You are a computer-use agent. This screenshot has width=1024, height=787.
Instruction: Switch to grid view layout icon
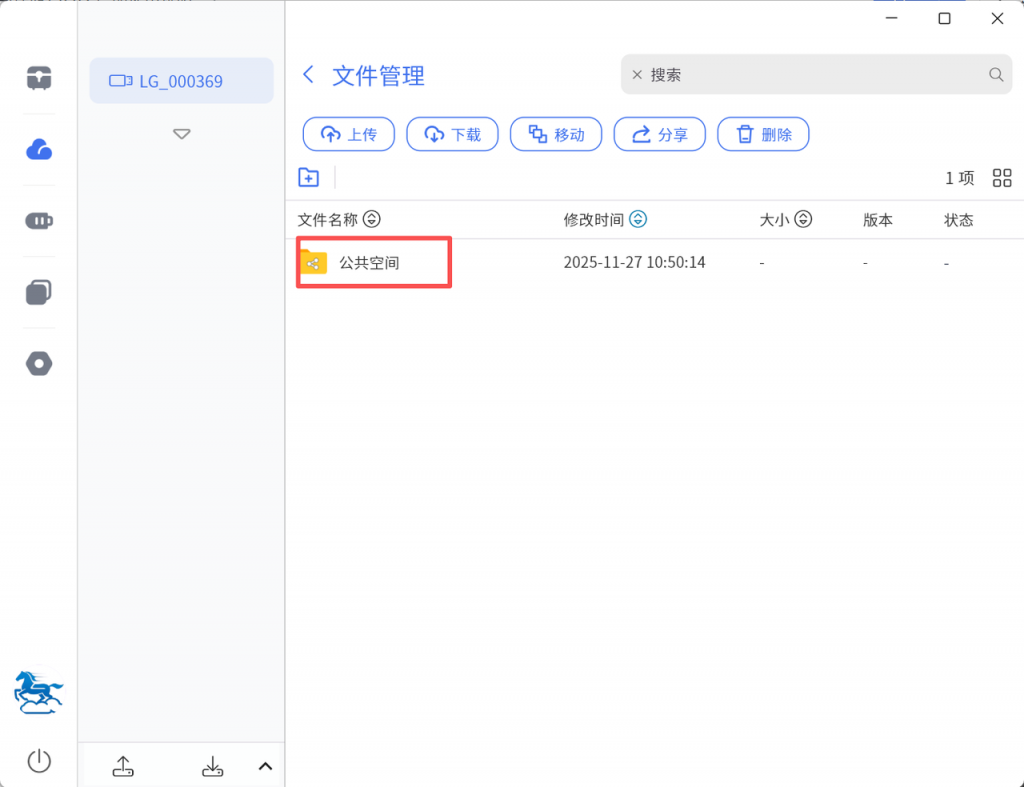1002,178
